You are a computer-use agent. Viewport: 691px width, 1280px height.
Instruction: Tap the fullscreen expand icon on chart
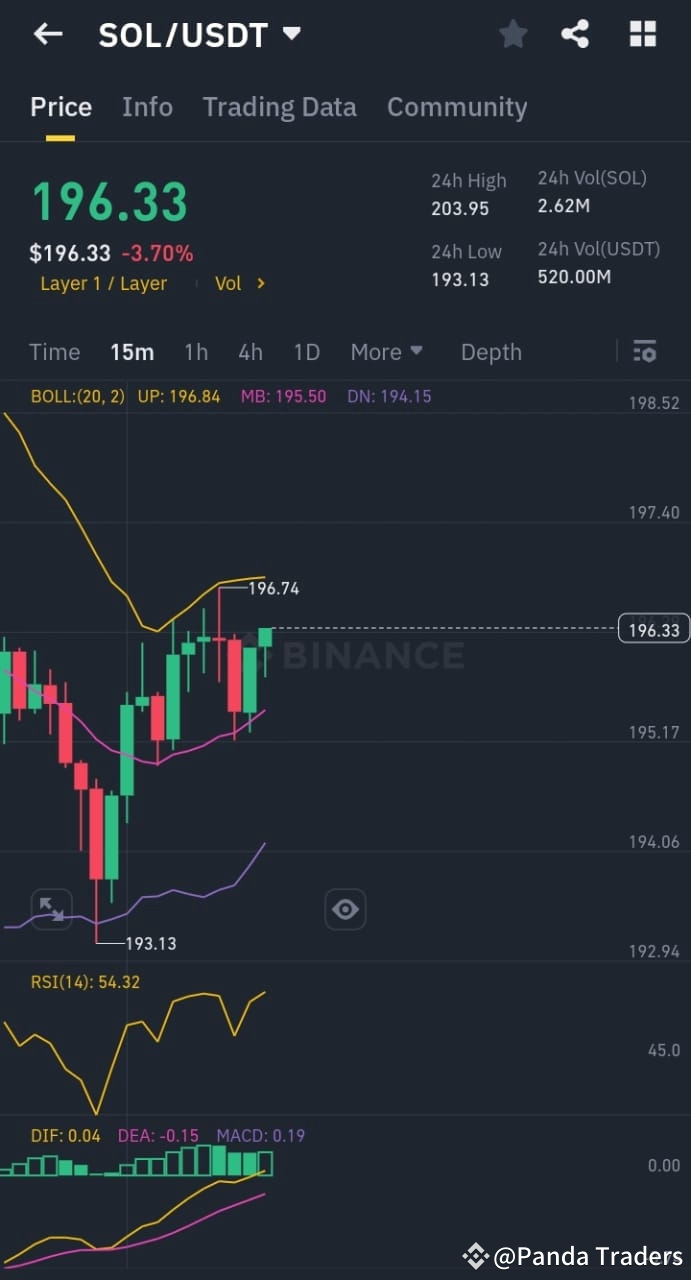tap(50, 909)
